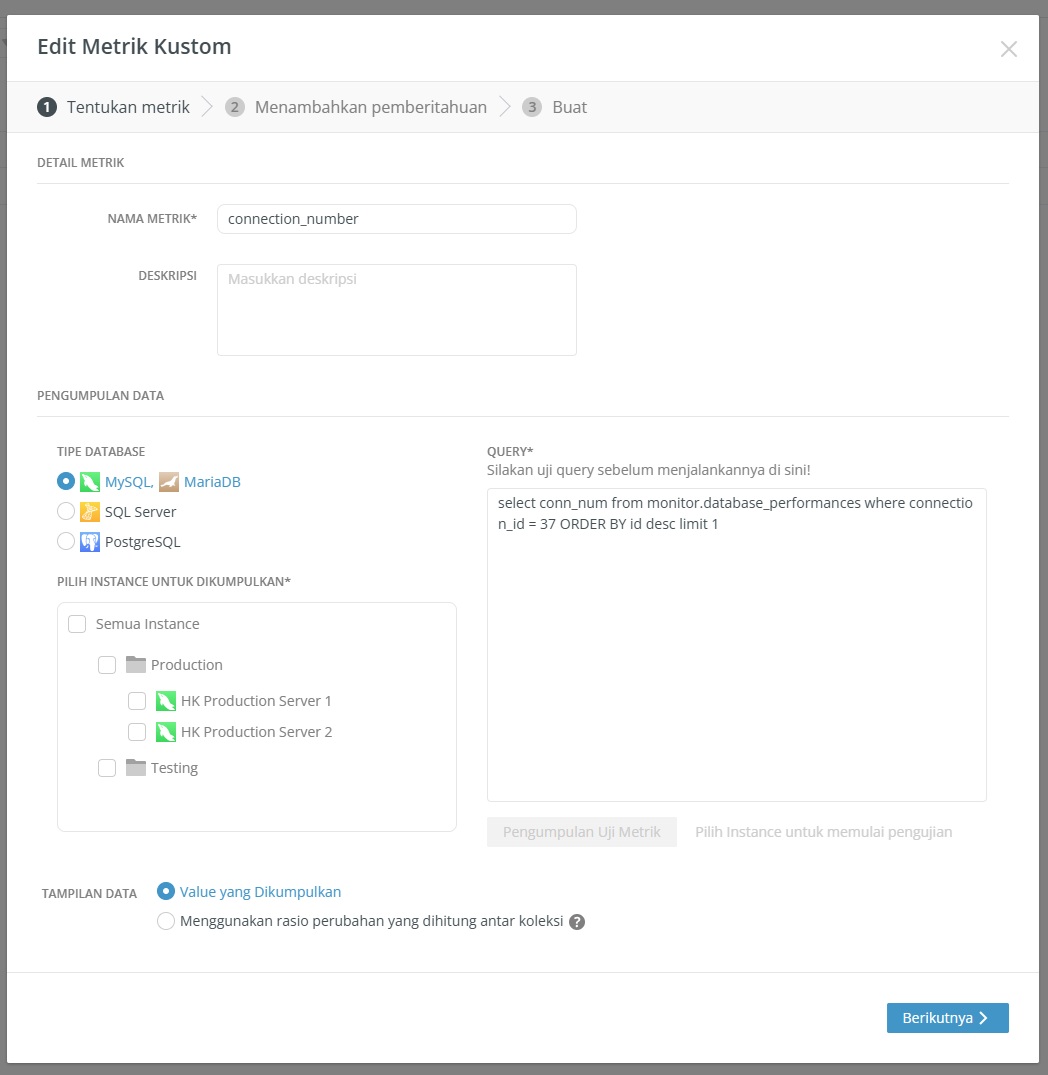Check the Testing folder checkbox
This screenshot has width=1048, height=1075.
coord(107,768)
